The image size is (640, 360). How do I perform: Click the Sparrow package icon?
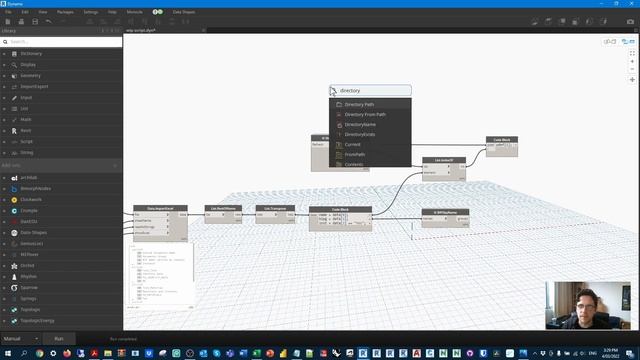(14, 288)
